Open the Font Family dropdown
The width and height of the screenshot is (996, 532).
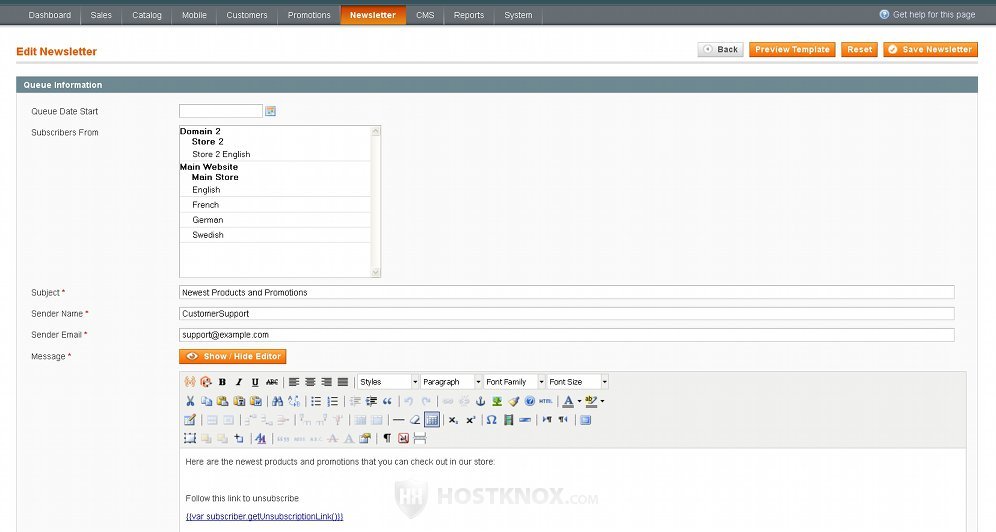[x=515, y=382]
